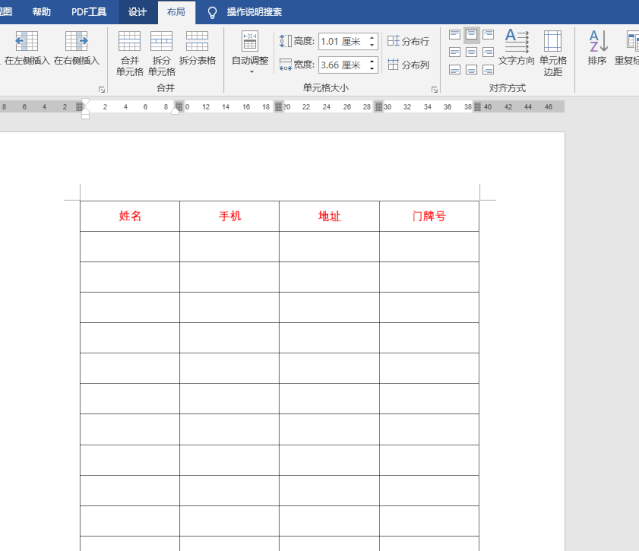Open the AutoFit (自动调整) dropdown
Screen dimensions: 639x551
point(250,52)
